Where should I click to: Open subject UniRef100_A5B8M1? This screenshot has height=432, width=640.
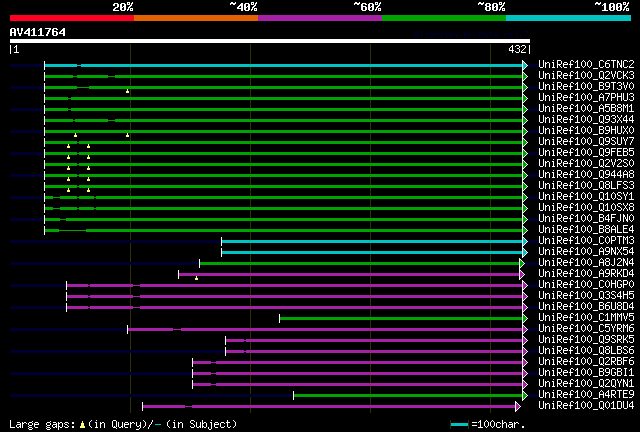click(586, 109)
